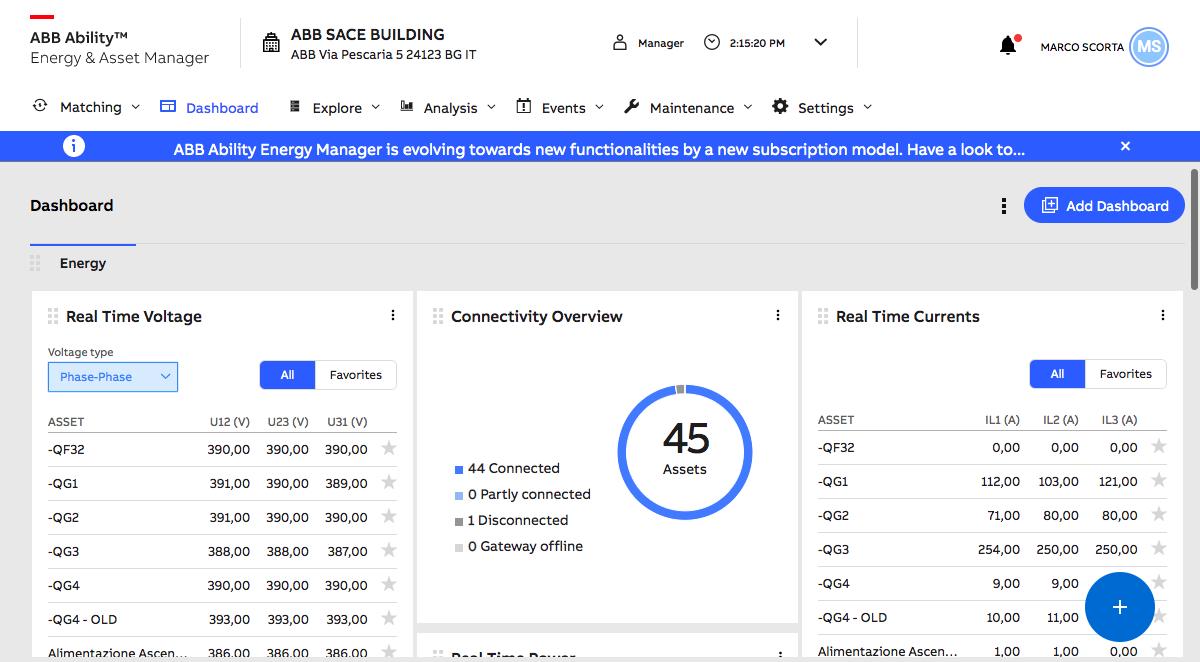
Task: Select the Energy dashboard tab
Action: pyautogui.click(x=83, y=264)
